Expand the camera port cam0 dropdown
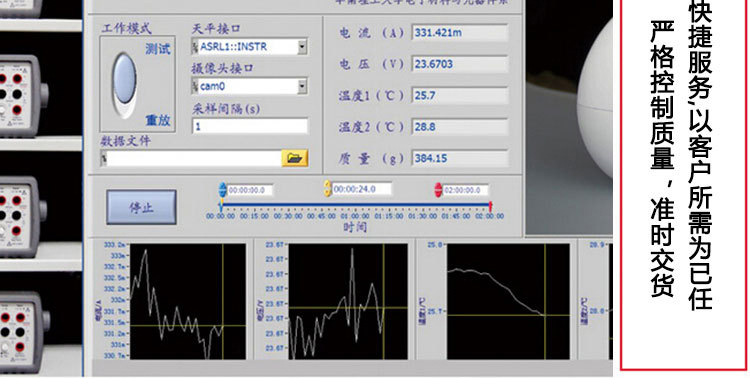Screen dimensions: 750x392 [302, 87]
